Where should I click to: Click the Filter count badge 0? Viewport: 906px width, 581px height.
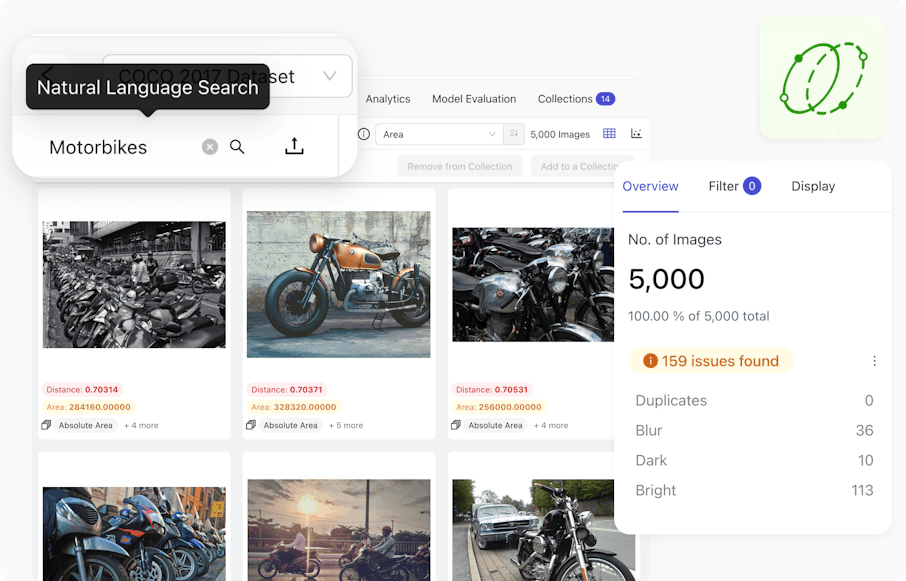[x=752, y=186]
